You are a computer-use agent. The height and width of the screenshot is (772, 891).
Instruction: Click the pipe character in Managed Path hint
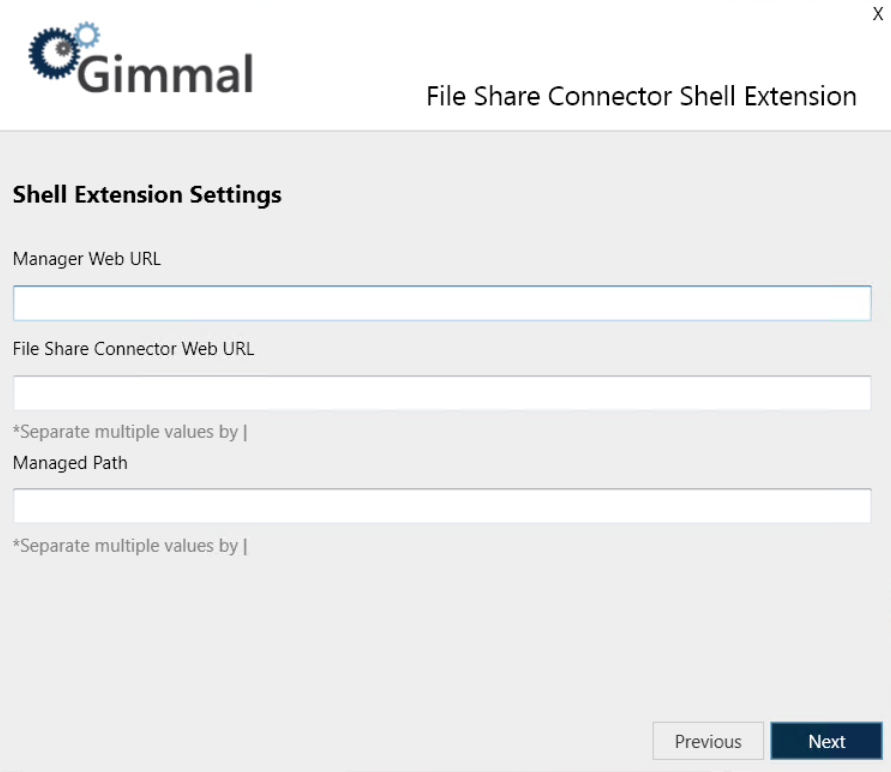point(245,546)
